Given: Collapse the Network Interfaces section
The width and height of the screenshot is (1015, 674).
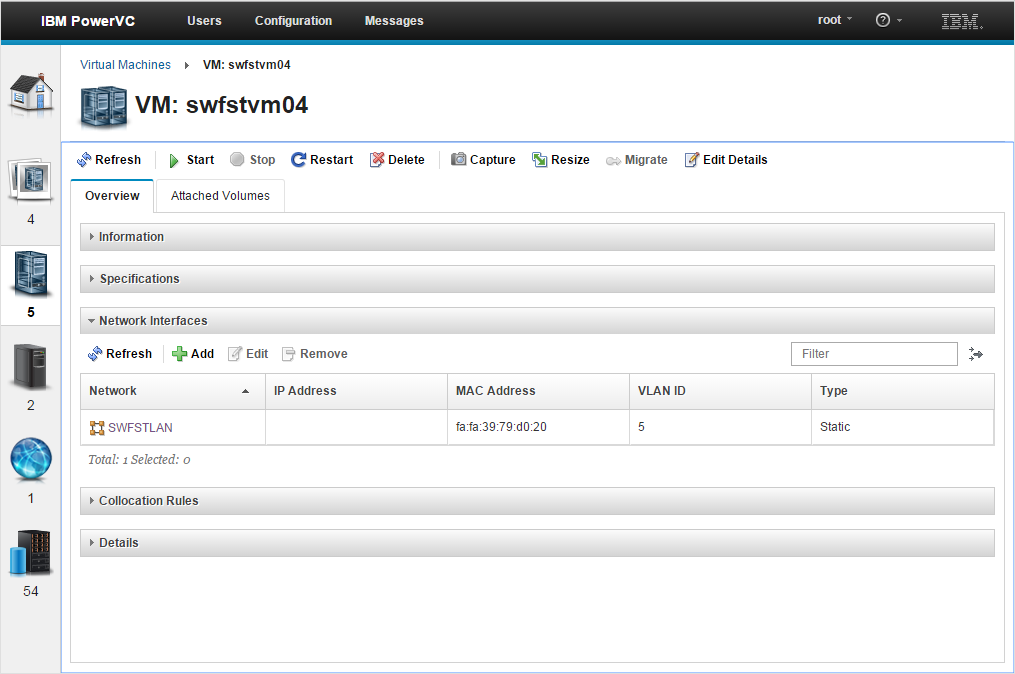Looking at the screenshot, I should tap(537, 320).
